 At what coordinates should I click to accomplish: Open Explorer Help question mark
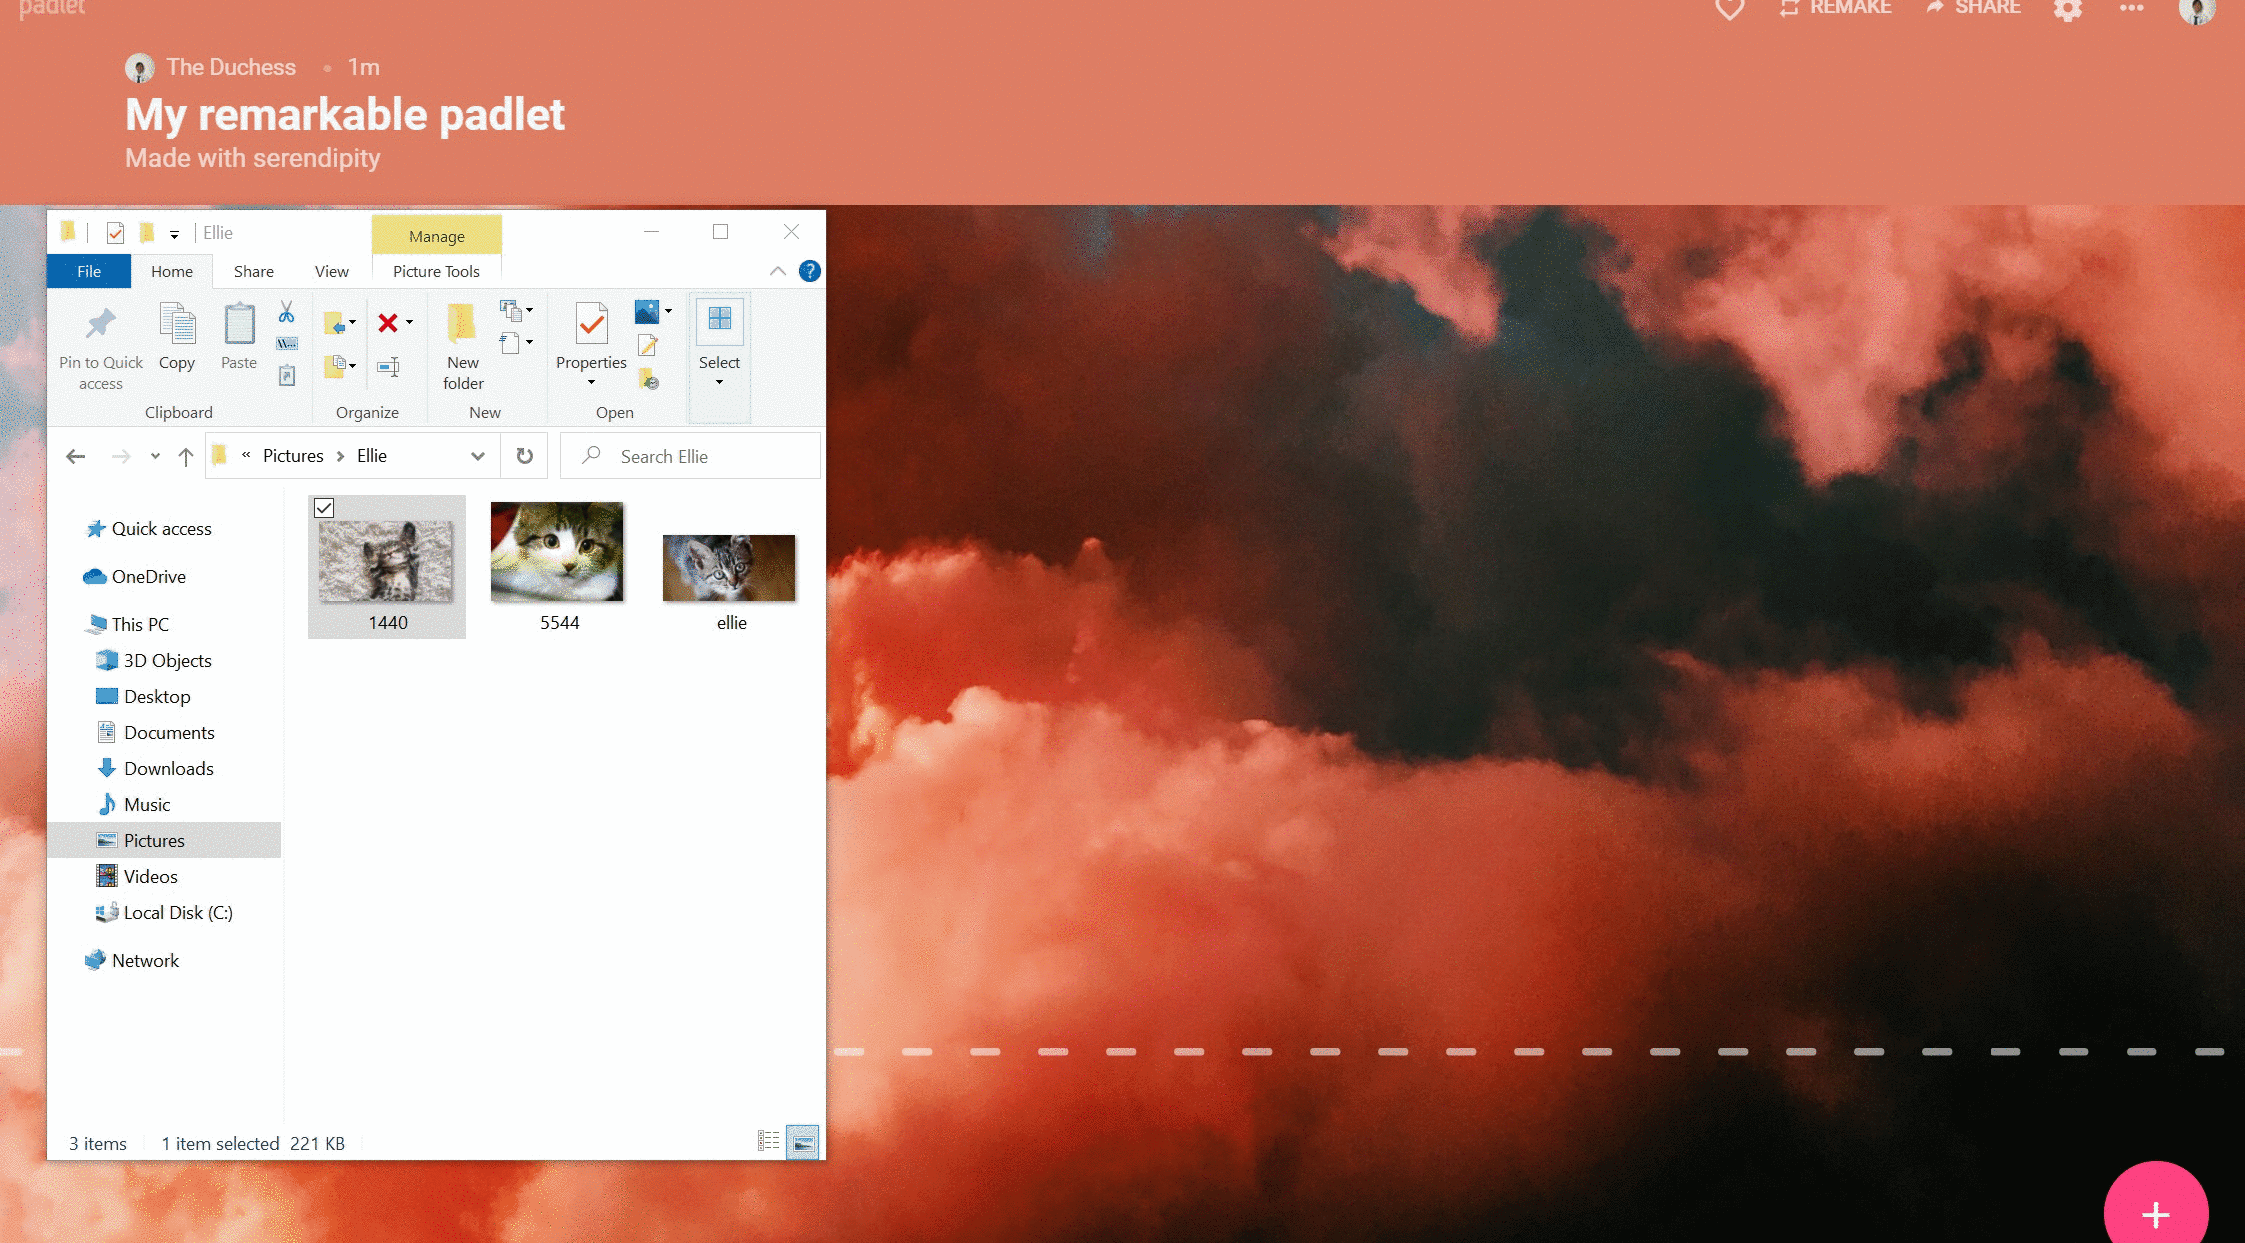[x=810, y=271]
